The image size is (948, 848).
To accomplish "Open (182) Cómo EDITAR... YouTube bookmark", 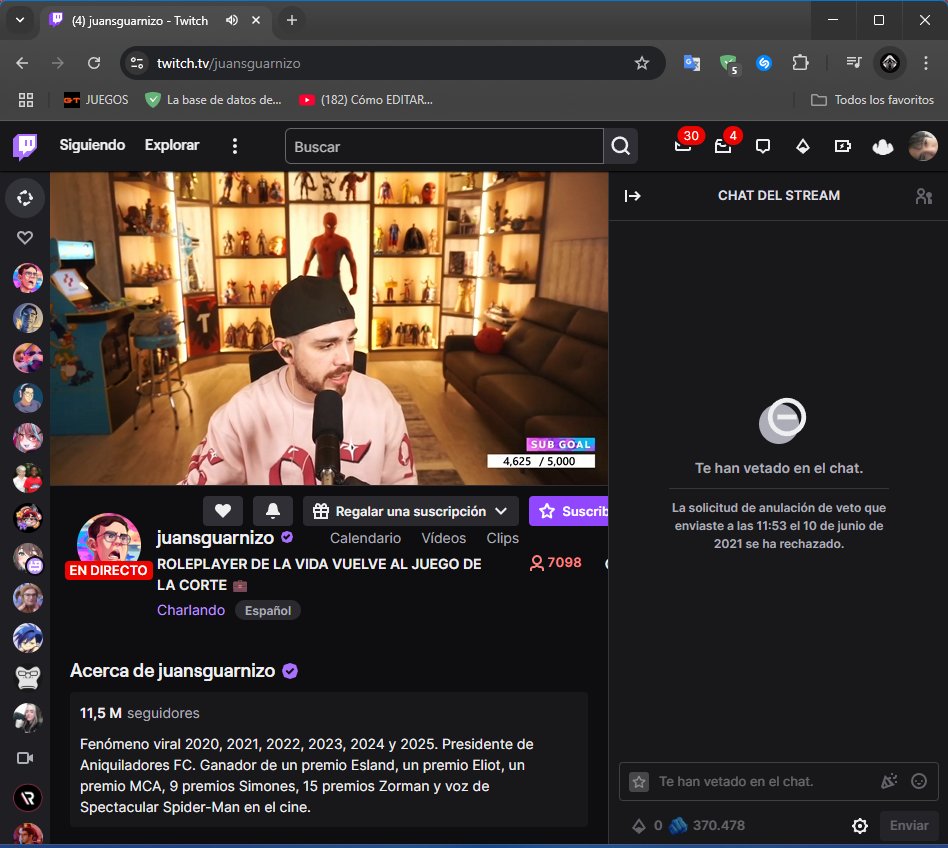I will point(366,100).
